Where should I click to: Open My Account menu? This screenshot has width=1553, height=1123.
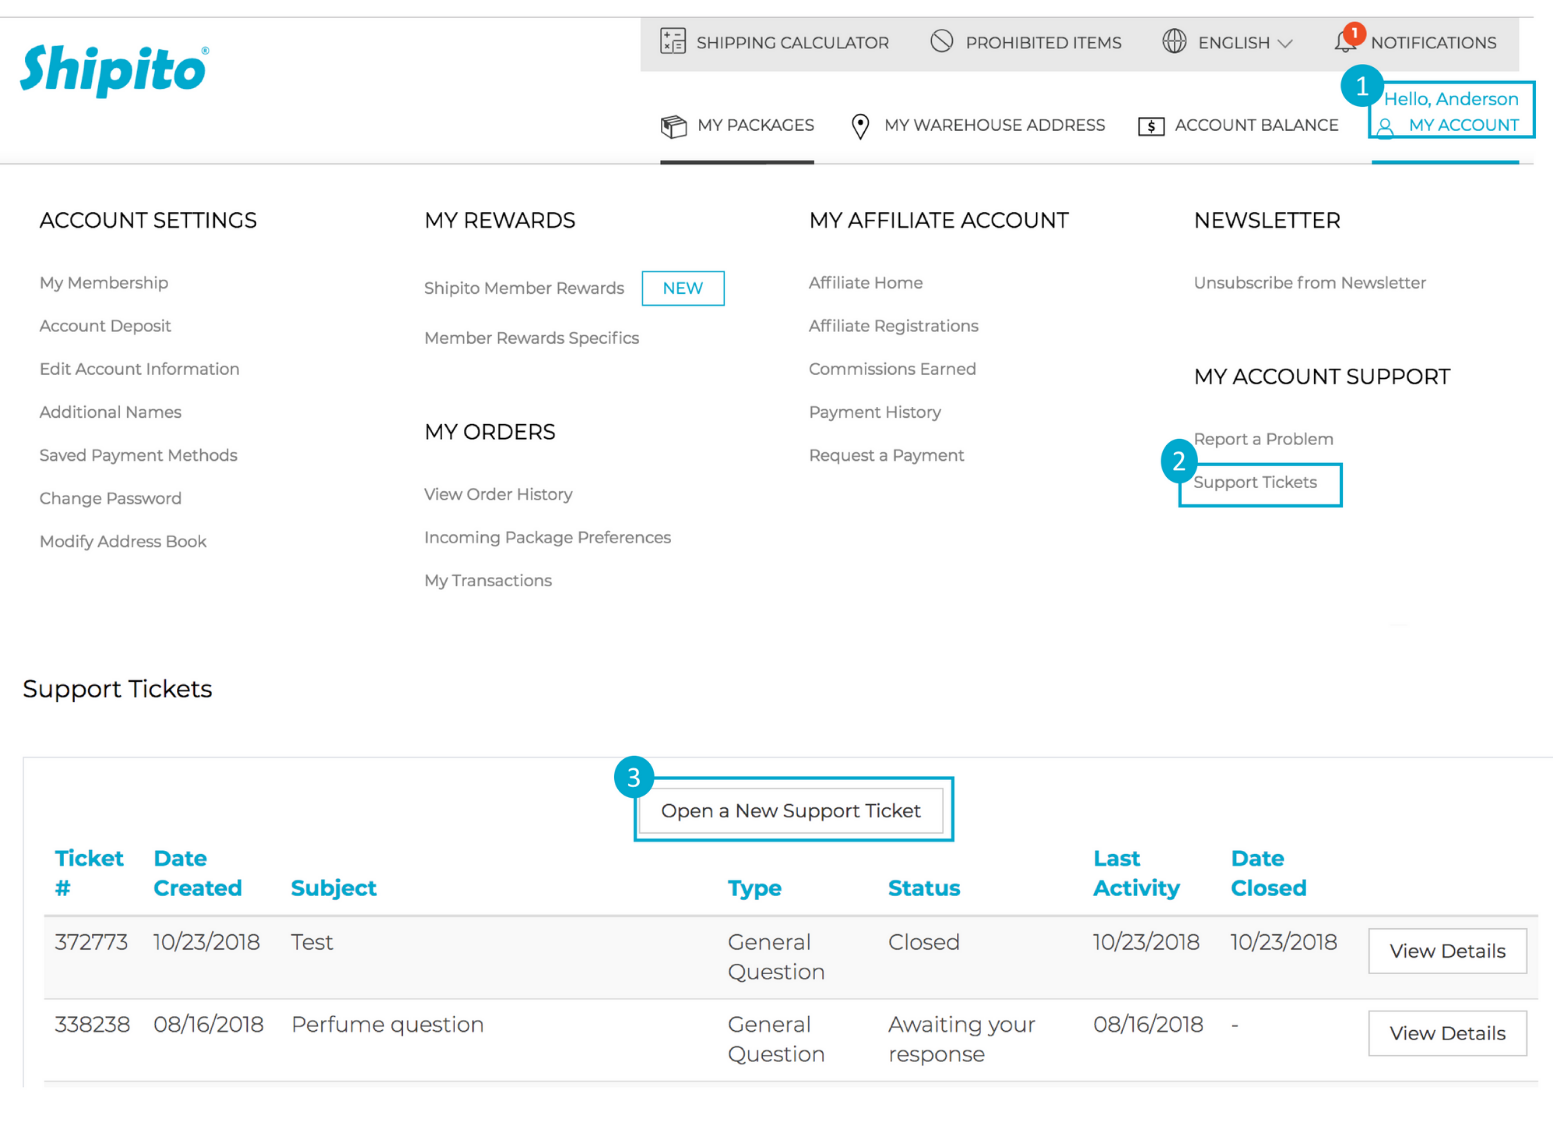(x=1463, y=125)
